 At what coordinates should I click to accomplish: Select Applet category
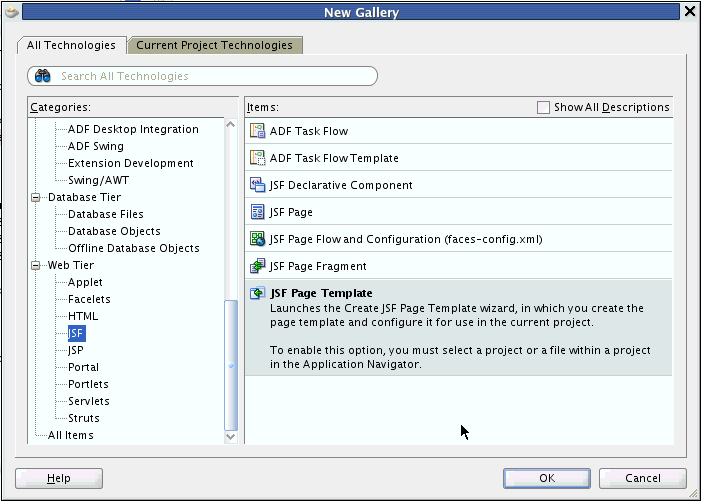85,282
